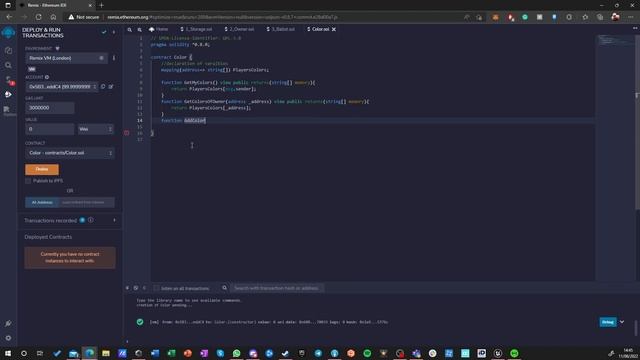
Task: Click the Gas Limit input field
Action: tap(50, 108)
